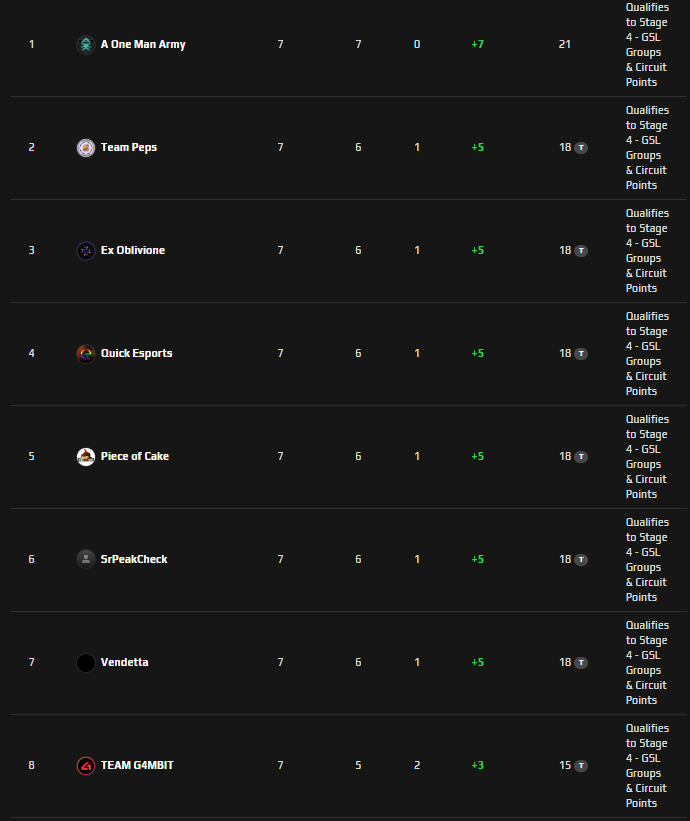Image resolution: width=690 pixels, height=821 pixels.
Task: Click the A One Man Army team logo
Action: [x=86, y=45]
